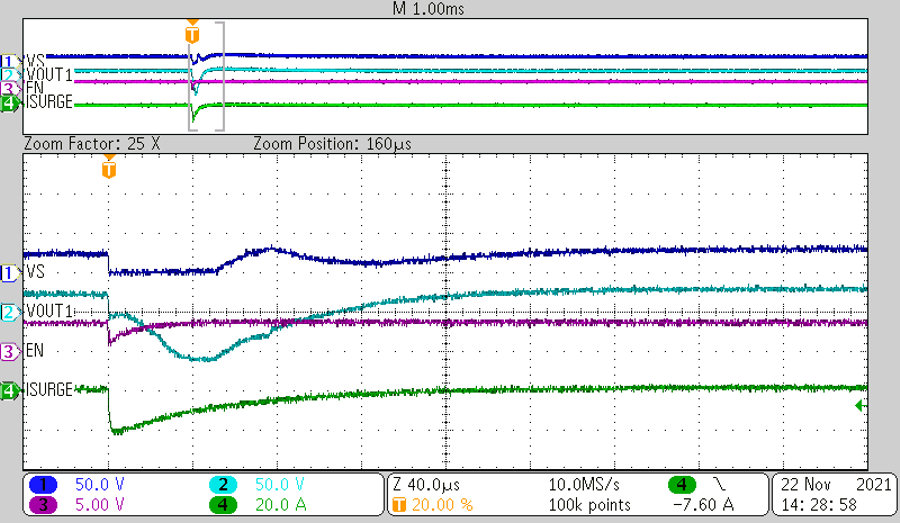
Task: Click the 20.00 % trigger position value
Action: [x=443, y=505]
